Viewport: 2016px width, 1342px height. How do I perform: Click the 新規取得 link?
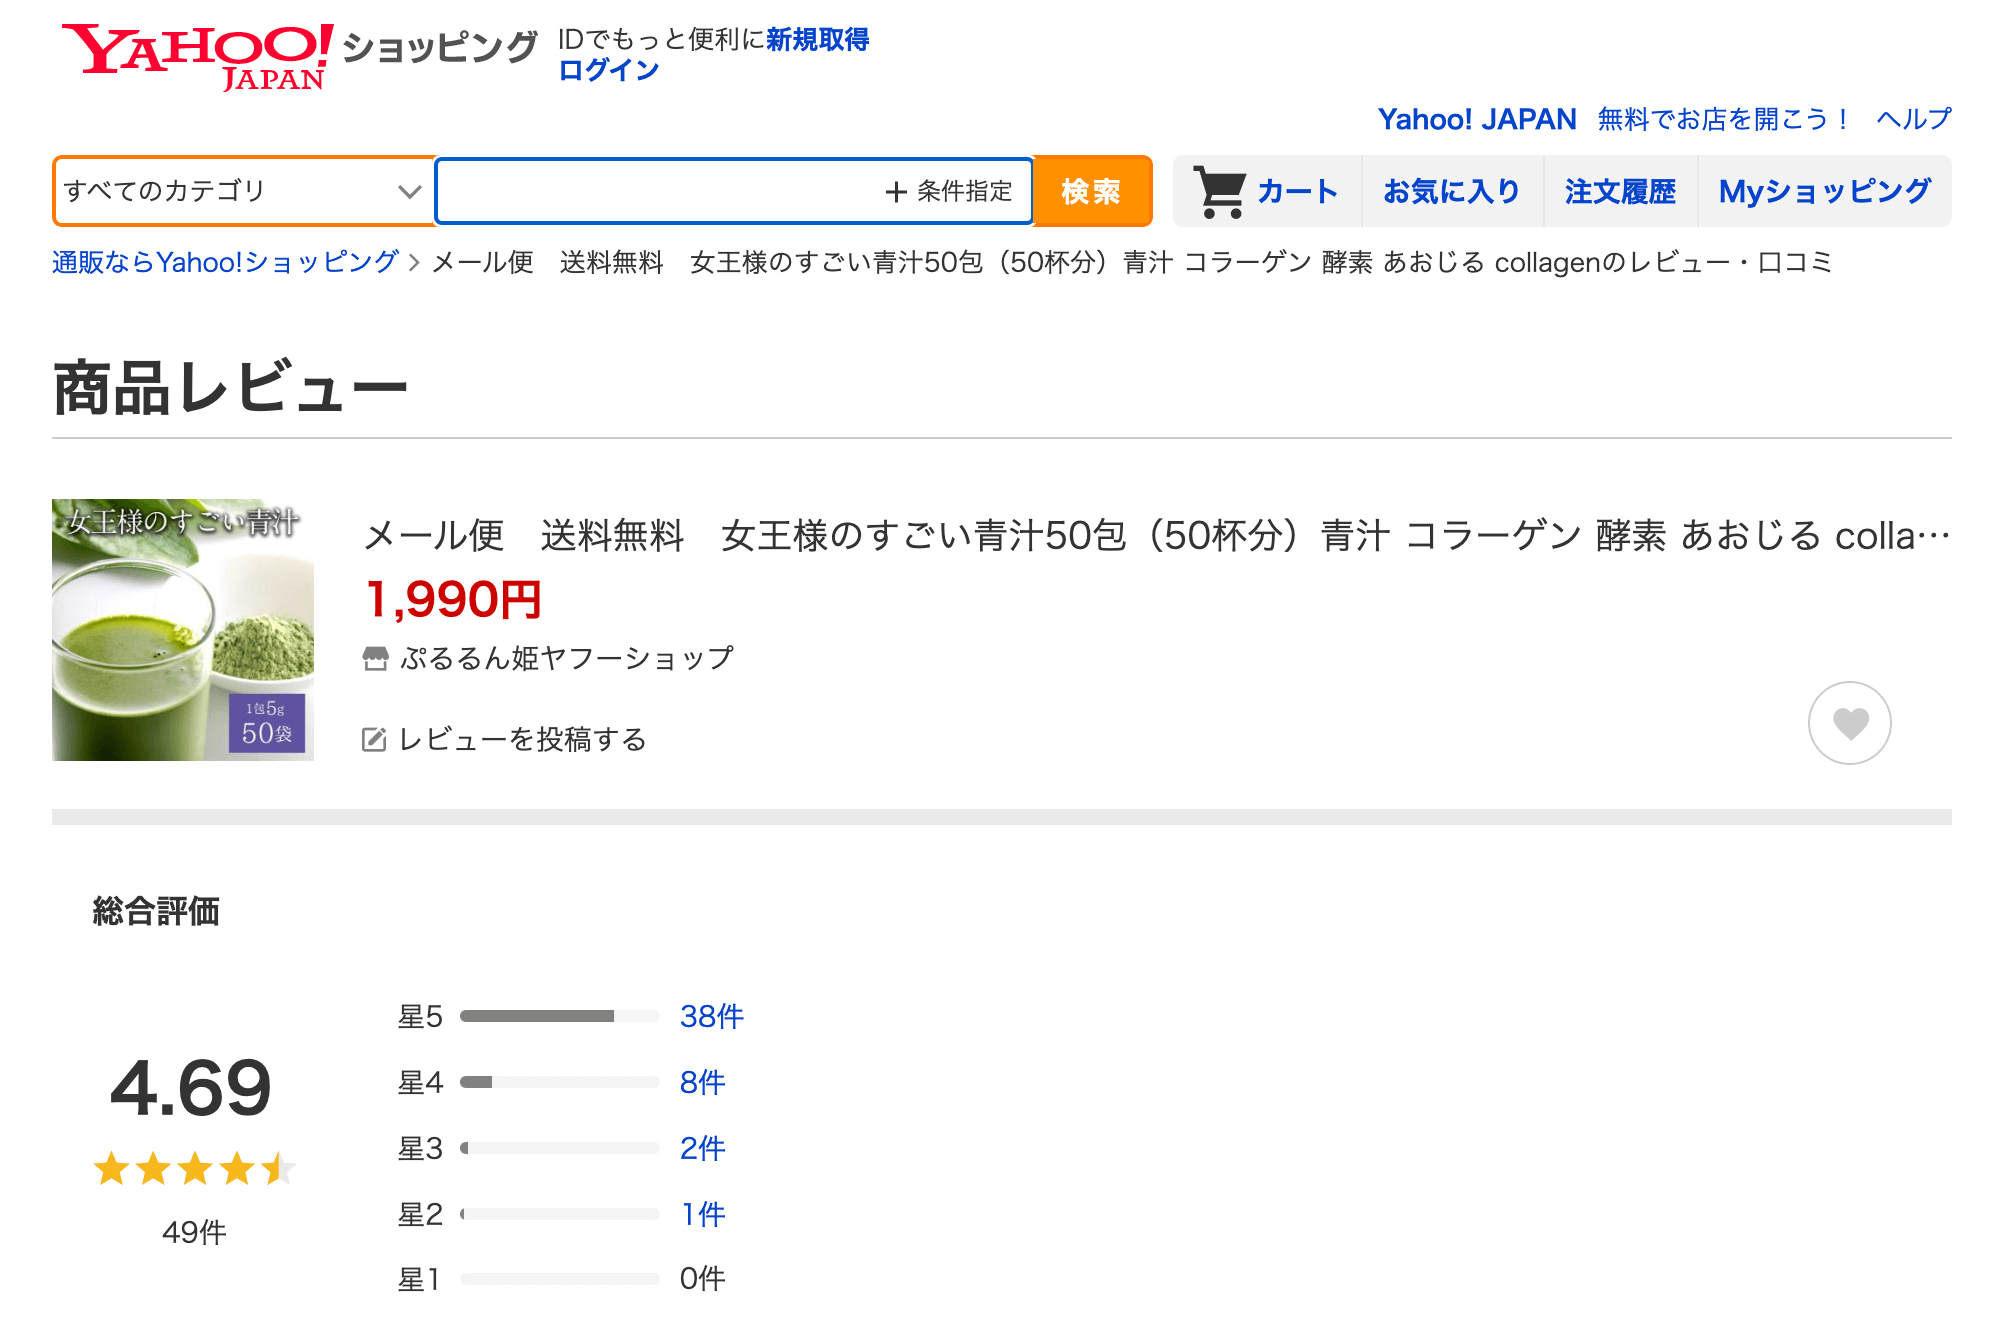(817, 39)
